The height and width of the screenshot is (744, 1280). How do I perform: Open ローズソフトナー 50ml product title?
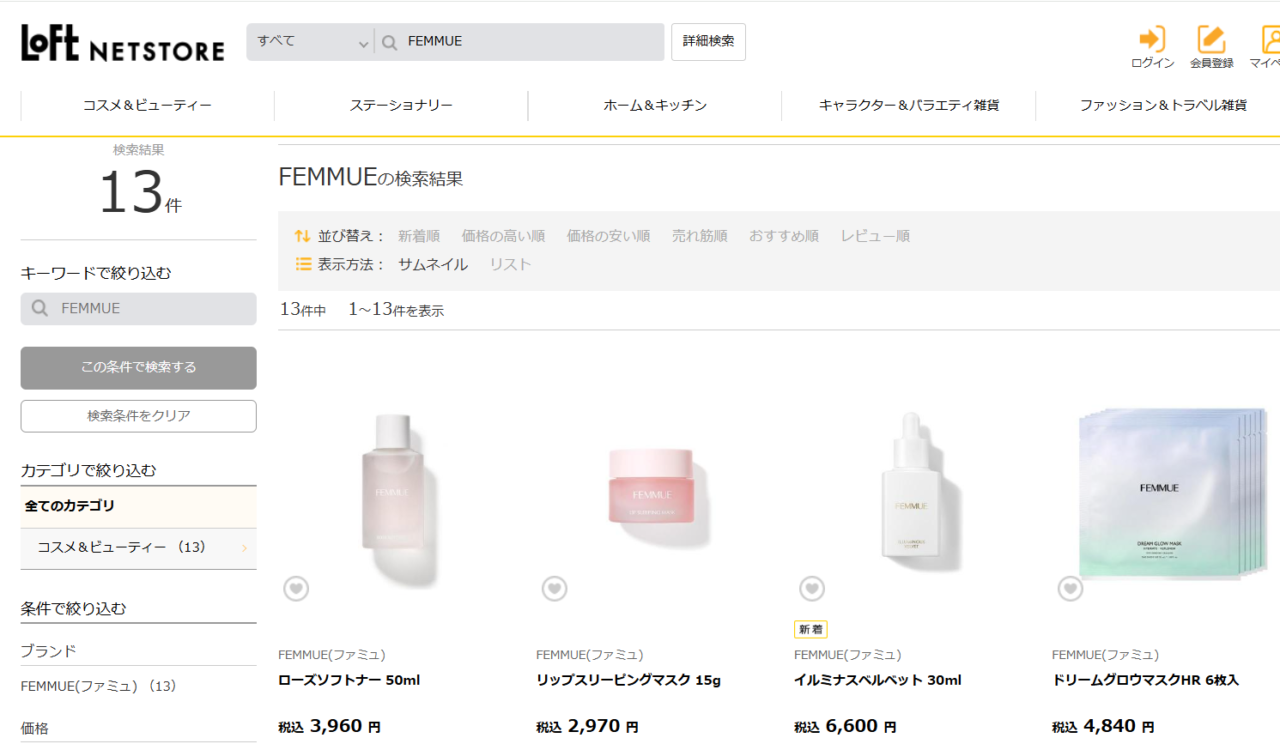point(349,680)
